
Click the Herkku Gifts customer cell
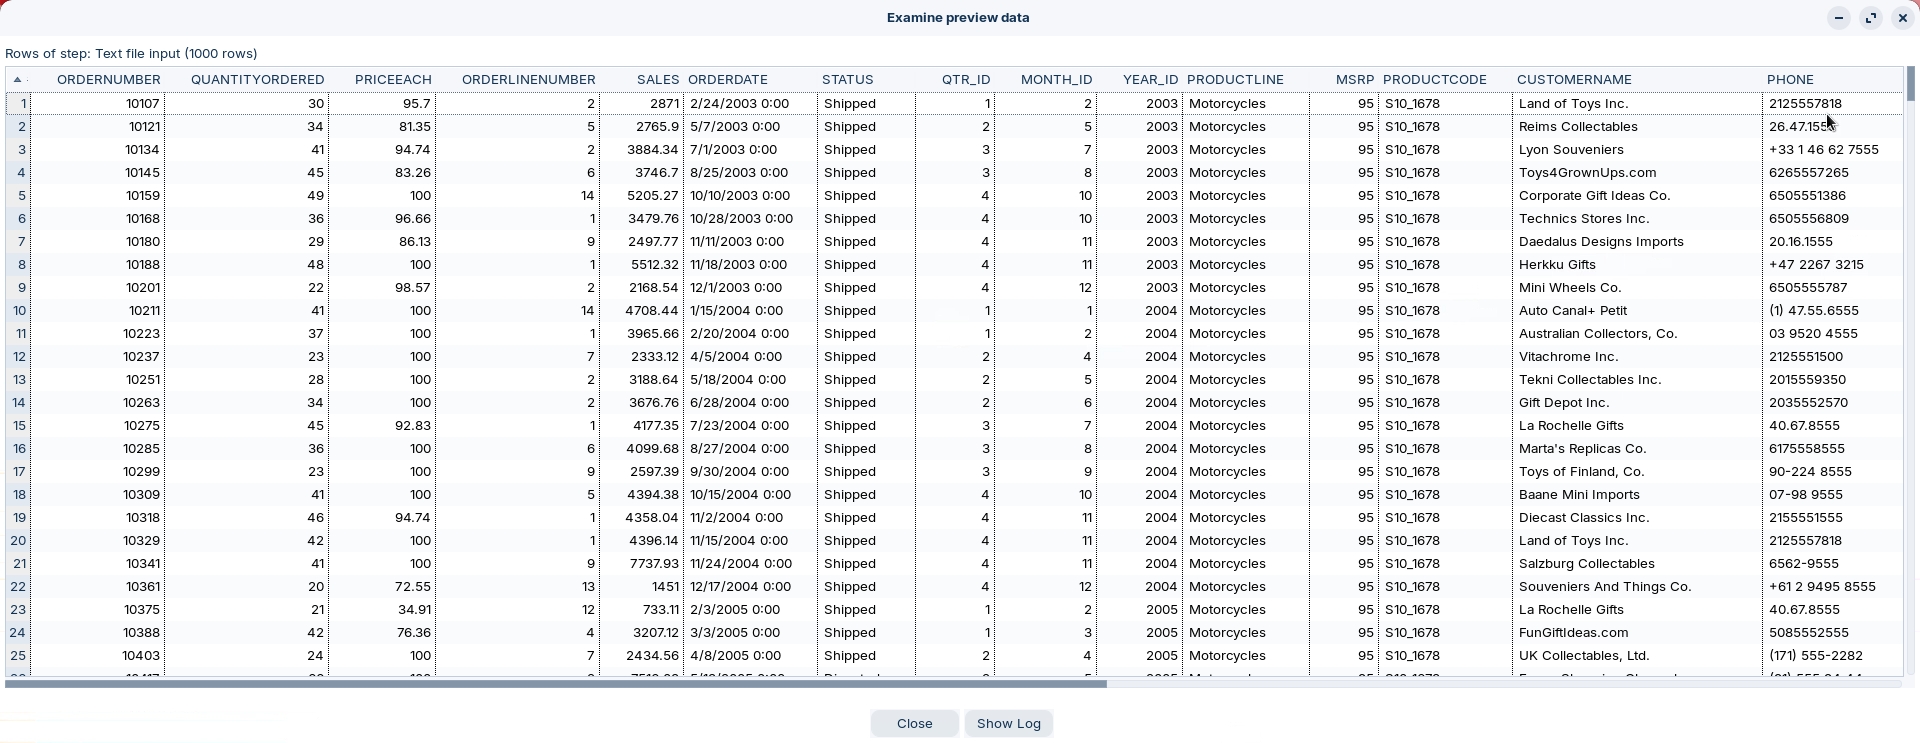tap(1556, 265)
